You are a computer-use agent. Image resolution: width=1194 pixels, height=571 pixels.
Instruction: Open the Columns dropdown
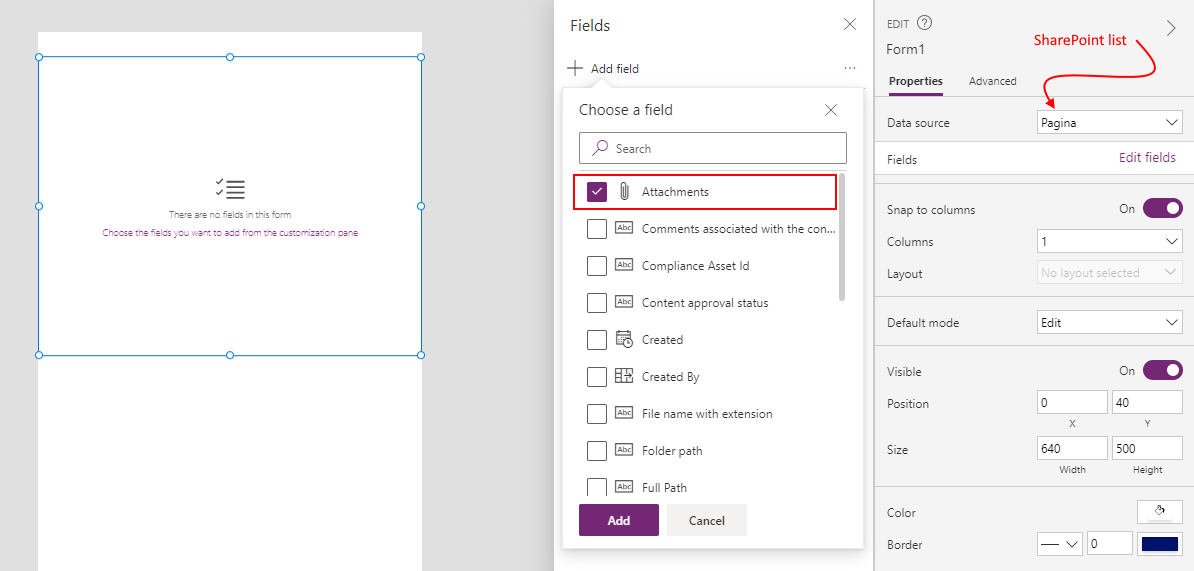1109,241
